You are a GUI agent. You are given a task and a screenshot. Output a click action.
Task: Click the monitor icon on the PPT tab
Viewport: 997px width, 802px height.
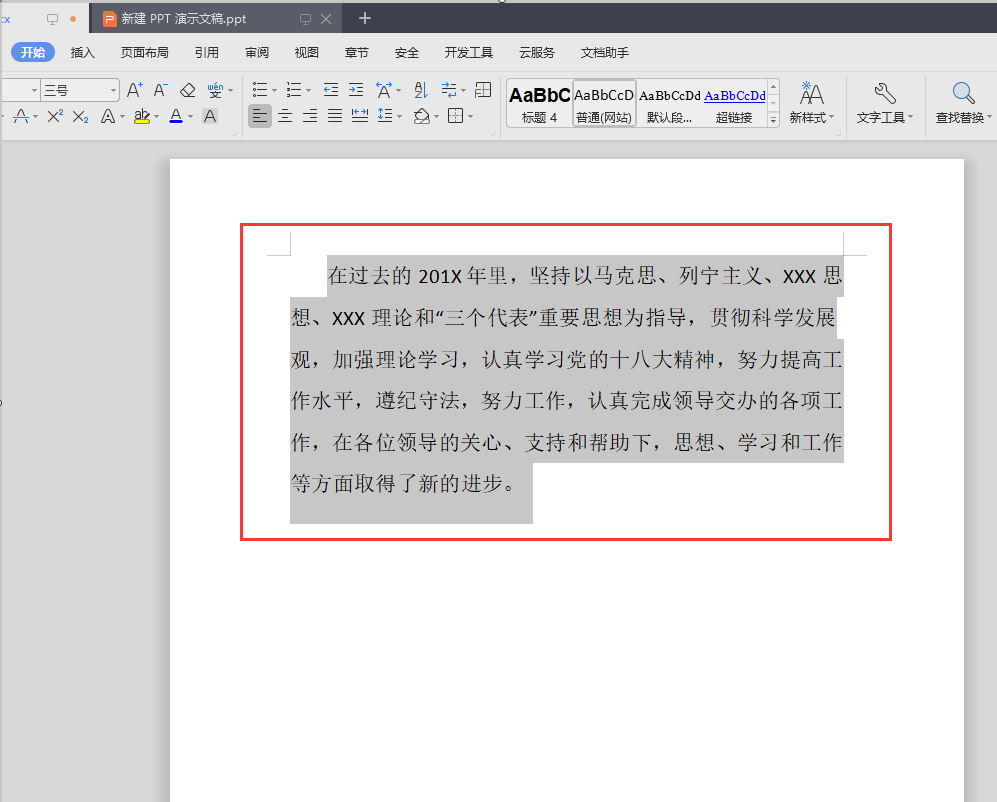click(x=305, y=19)
